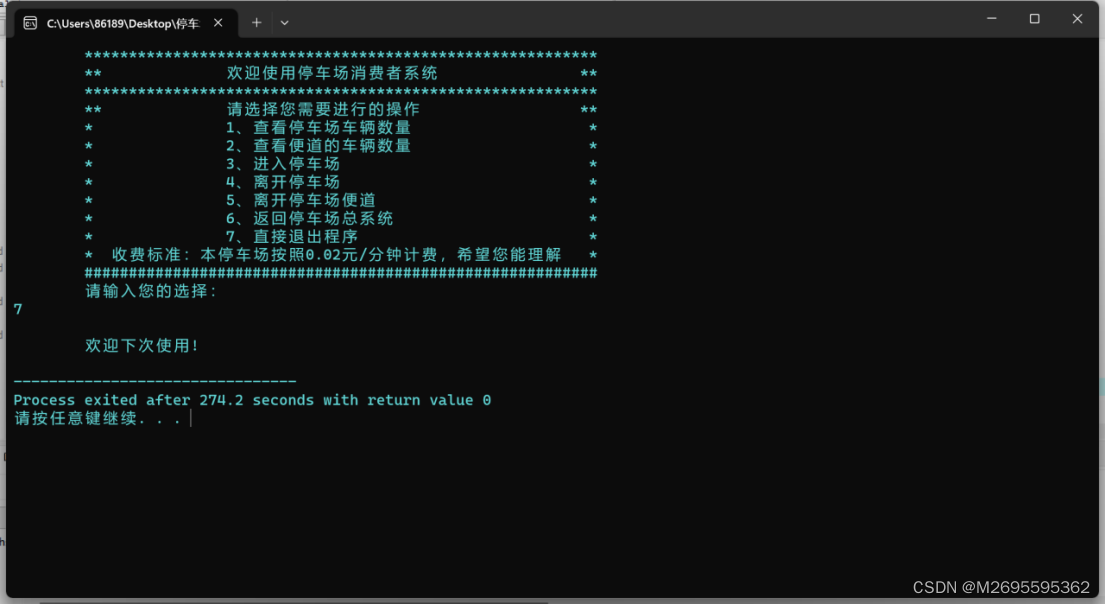Click the prompt "请按任意键继续. . ."

(97, 418)
